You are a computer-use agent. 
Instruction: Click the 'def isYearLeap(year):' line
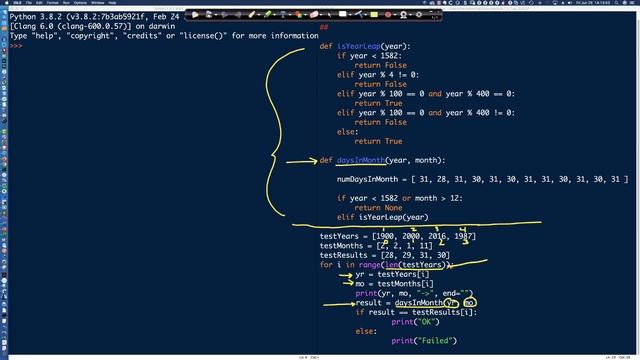click(x=365, y=46)
